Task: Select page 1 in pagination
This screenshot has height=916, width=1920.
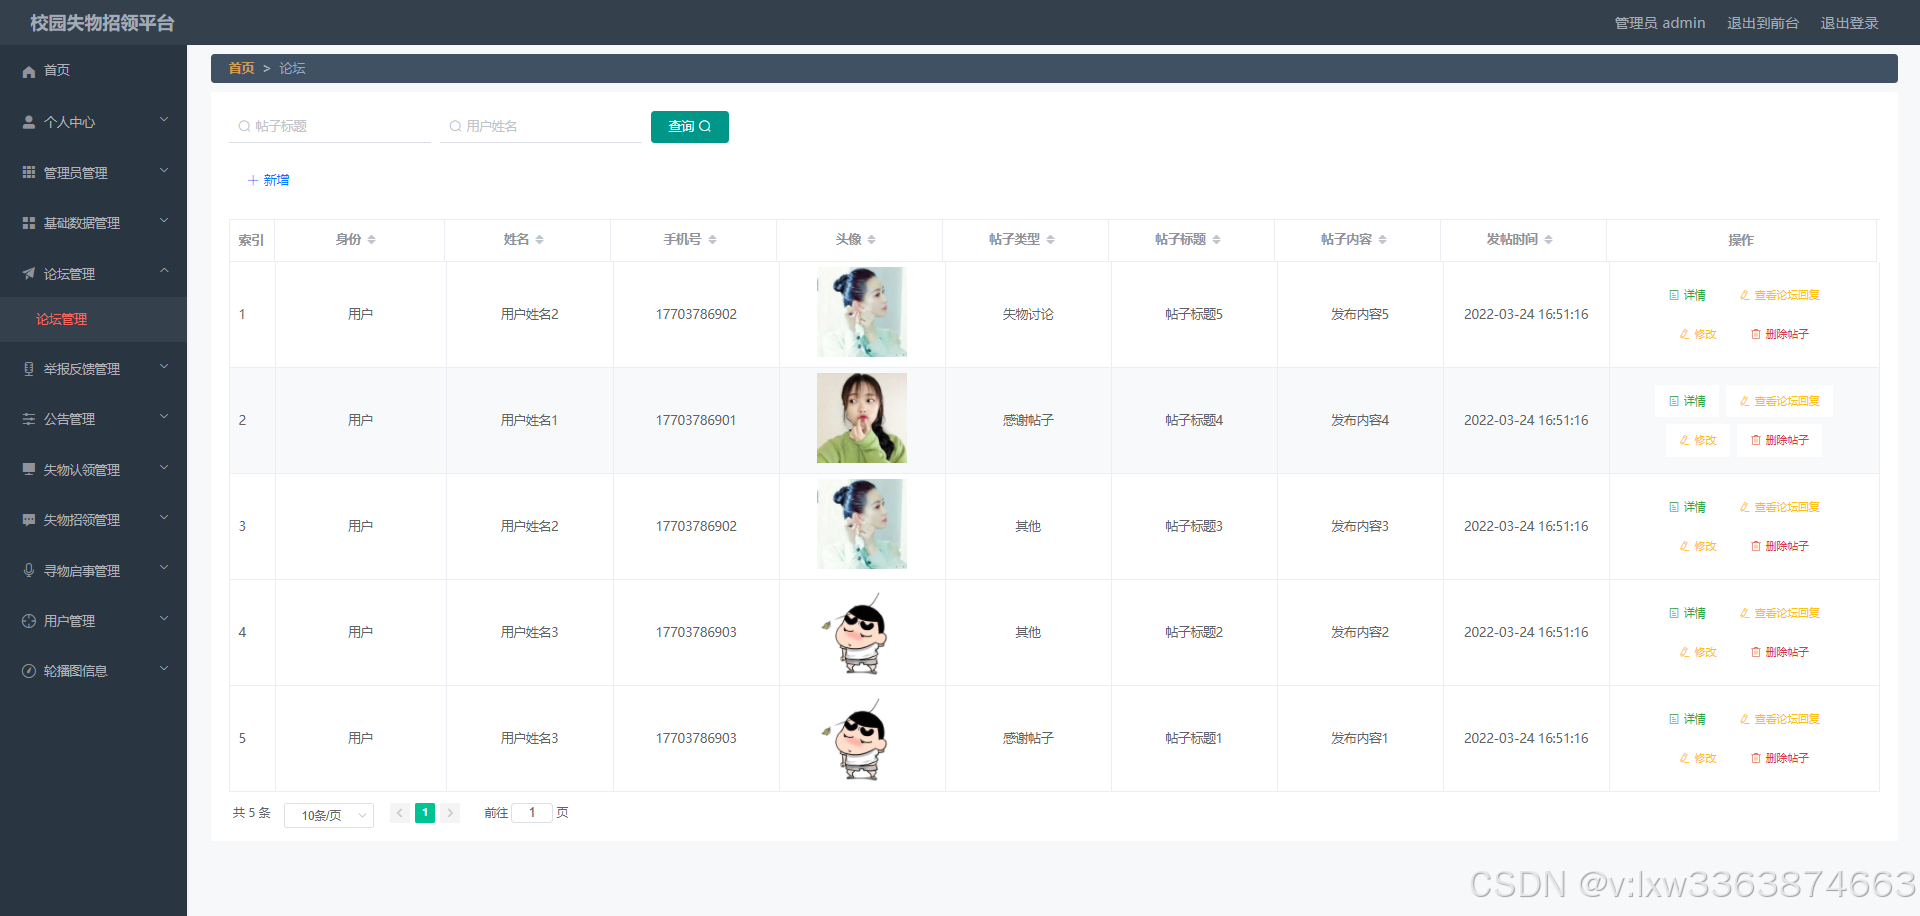Action: pos(425,813)
